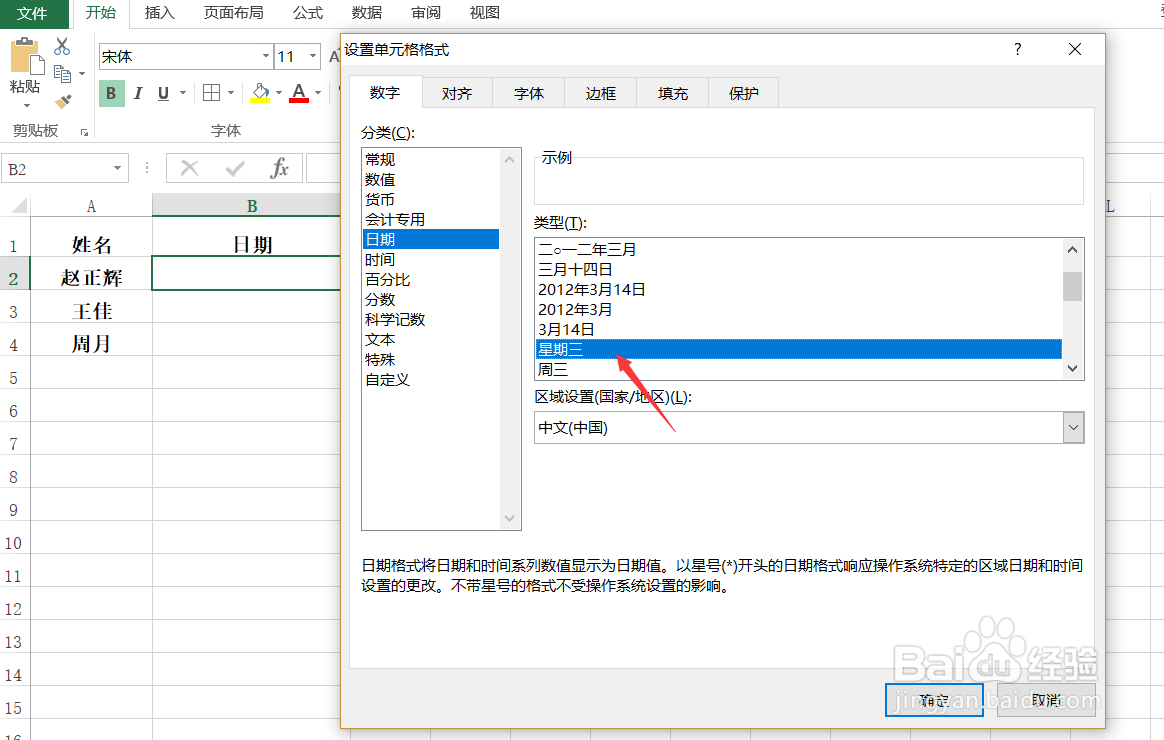Select 百分比 in the category list

[431, 280]
